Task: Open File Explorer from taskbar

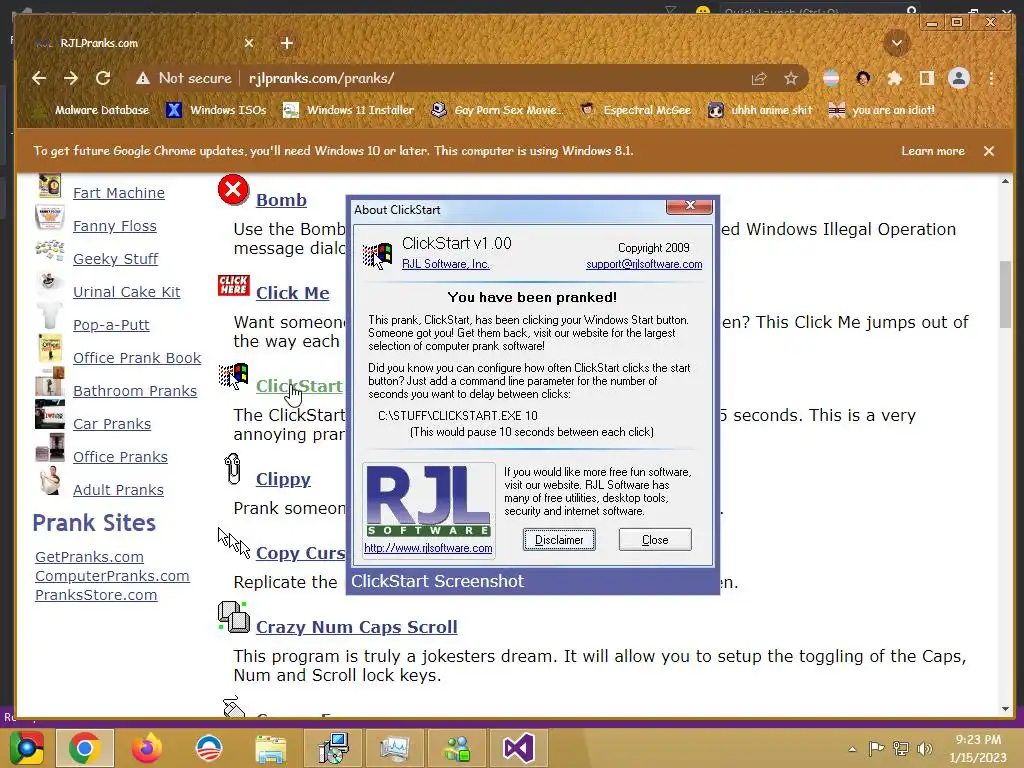Action: tap(271, 748)
